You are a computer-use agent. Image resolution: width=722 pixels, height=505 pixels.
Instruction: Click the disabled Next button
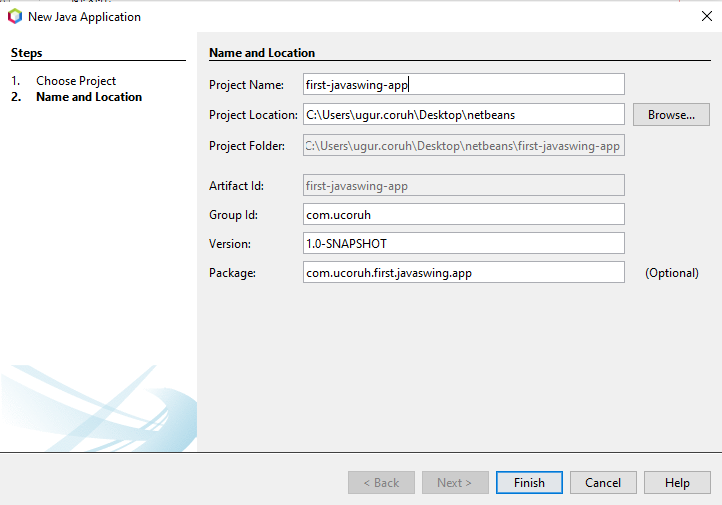[455, 482]
